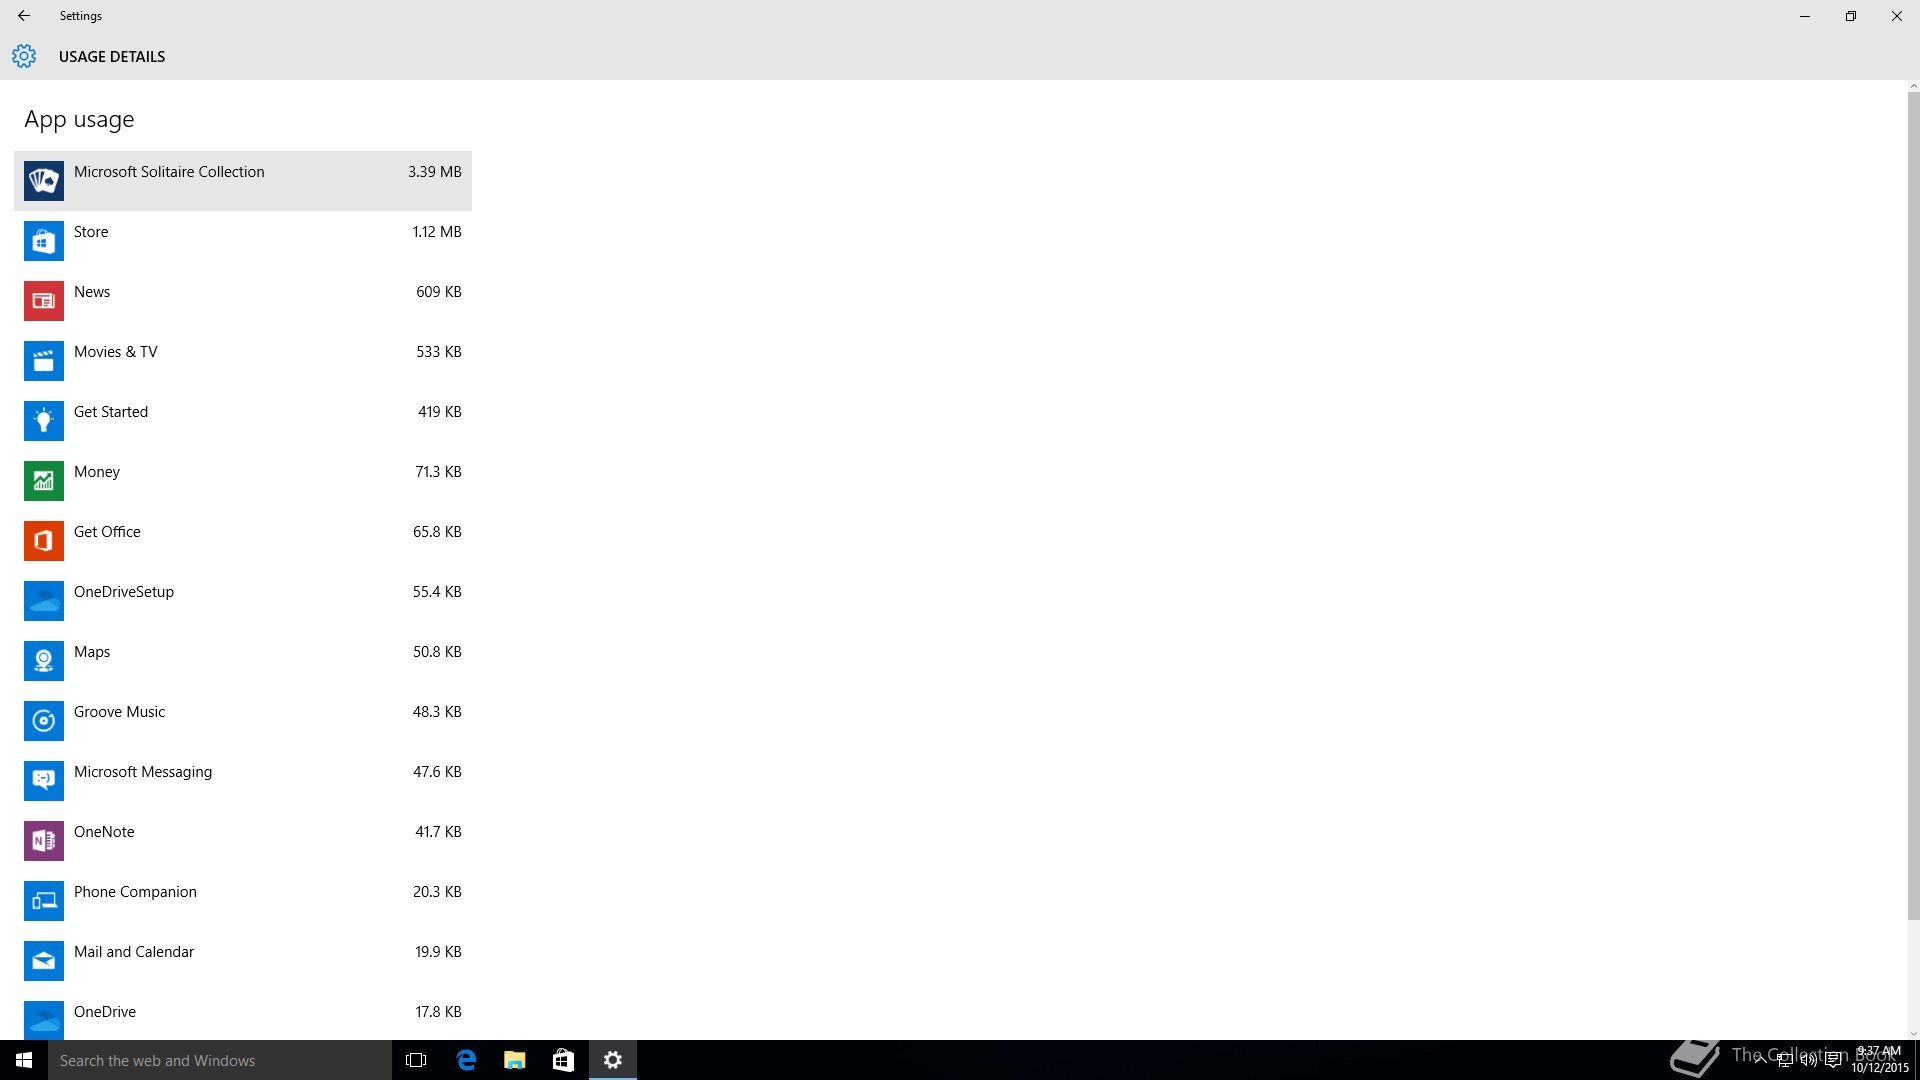This screenshot has height=1080, width=1920.
Task: Go back using the back arrow
Action: (x=24, y=16)
